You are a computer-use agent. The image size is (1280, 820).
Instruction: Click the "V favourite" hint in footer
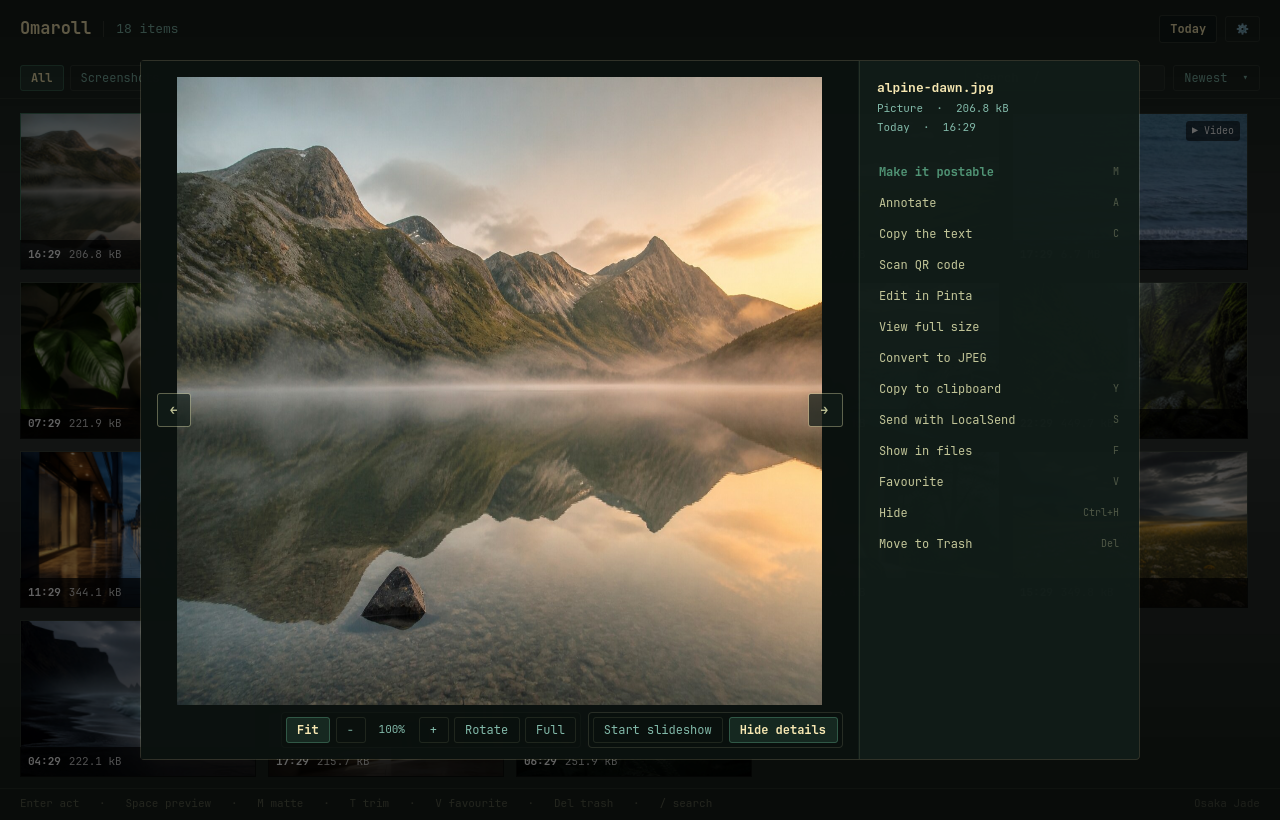[471, 803]
